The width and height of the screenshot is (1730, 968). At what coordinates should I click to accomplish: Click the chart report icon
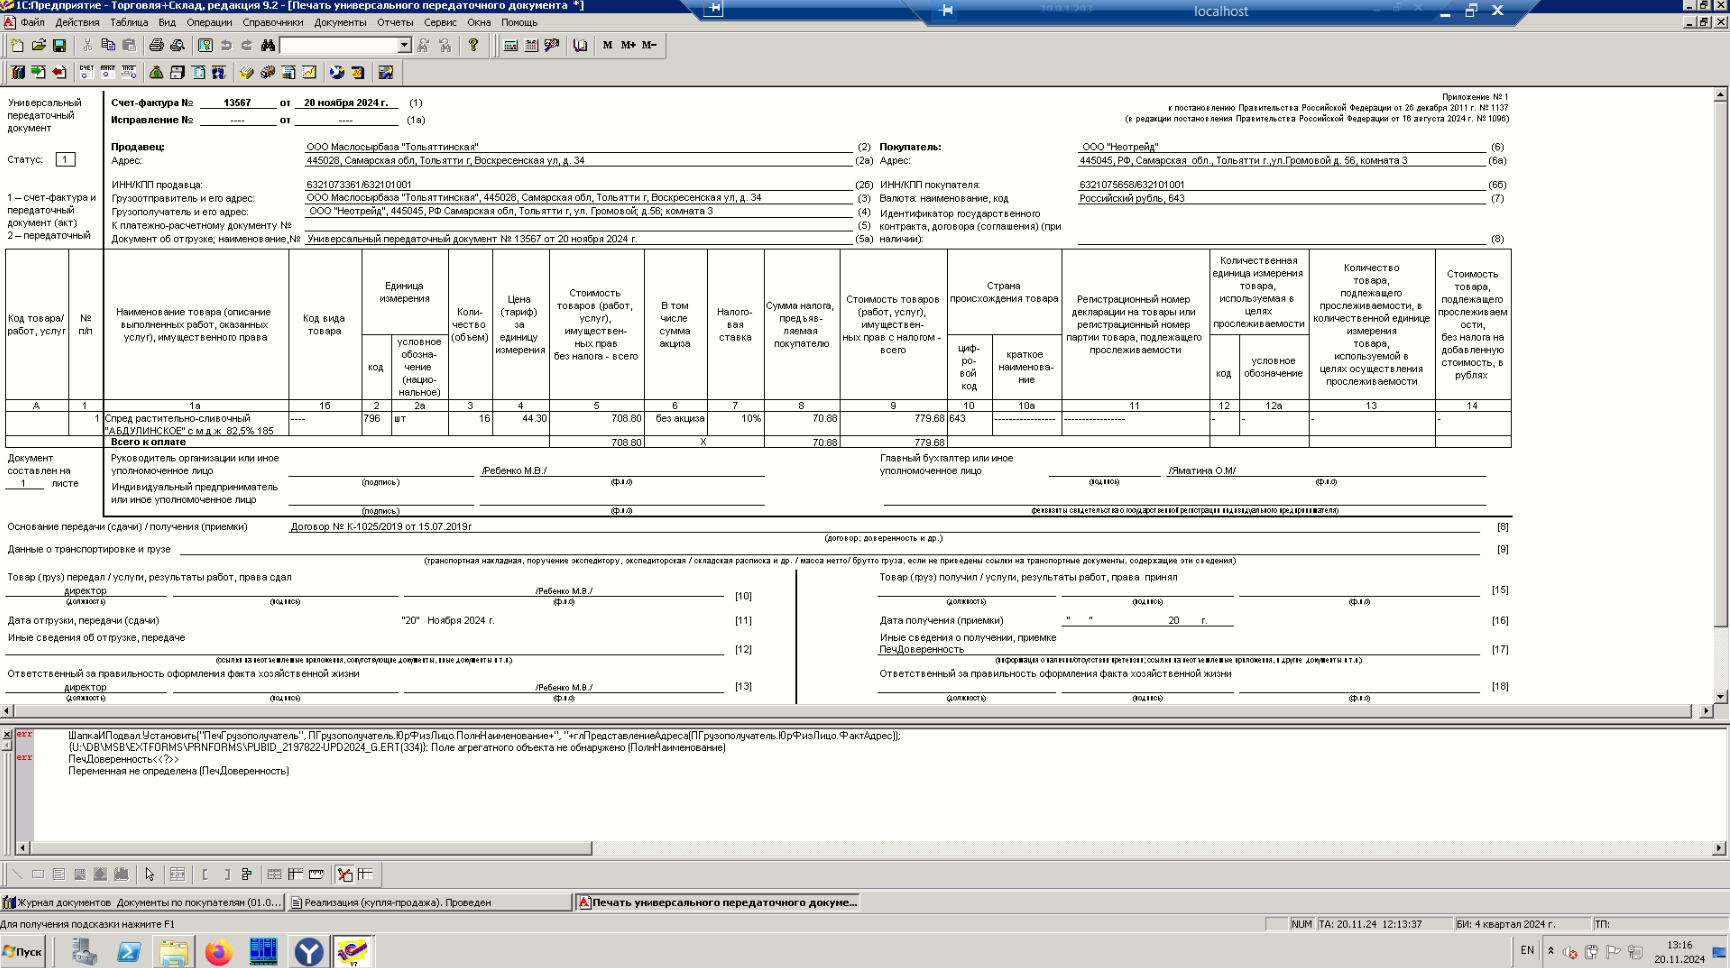[x=309, y=72]
